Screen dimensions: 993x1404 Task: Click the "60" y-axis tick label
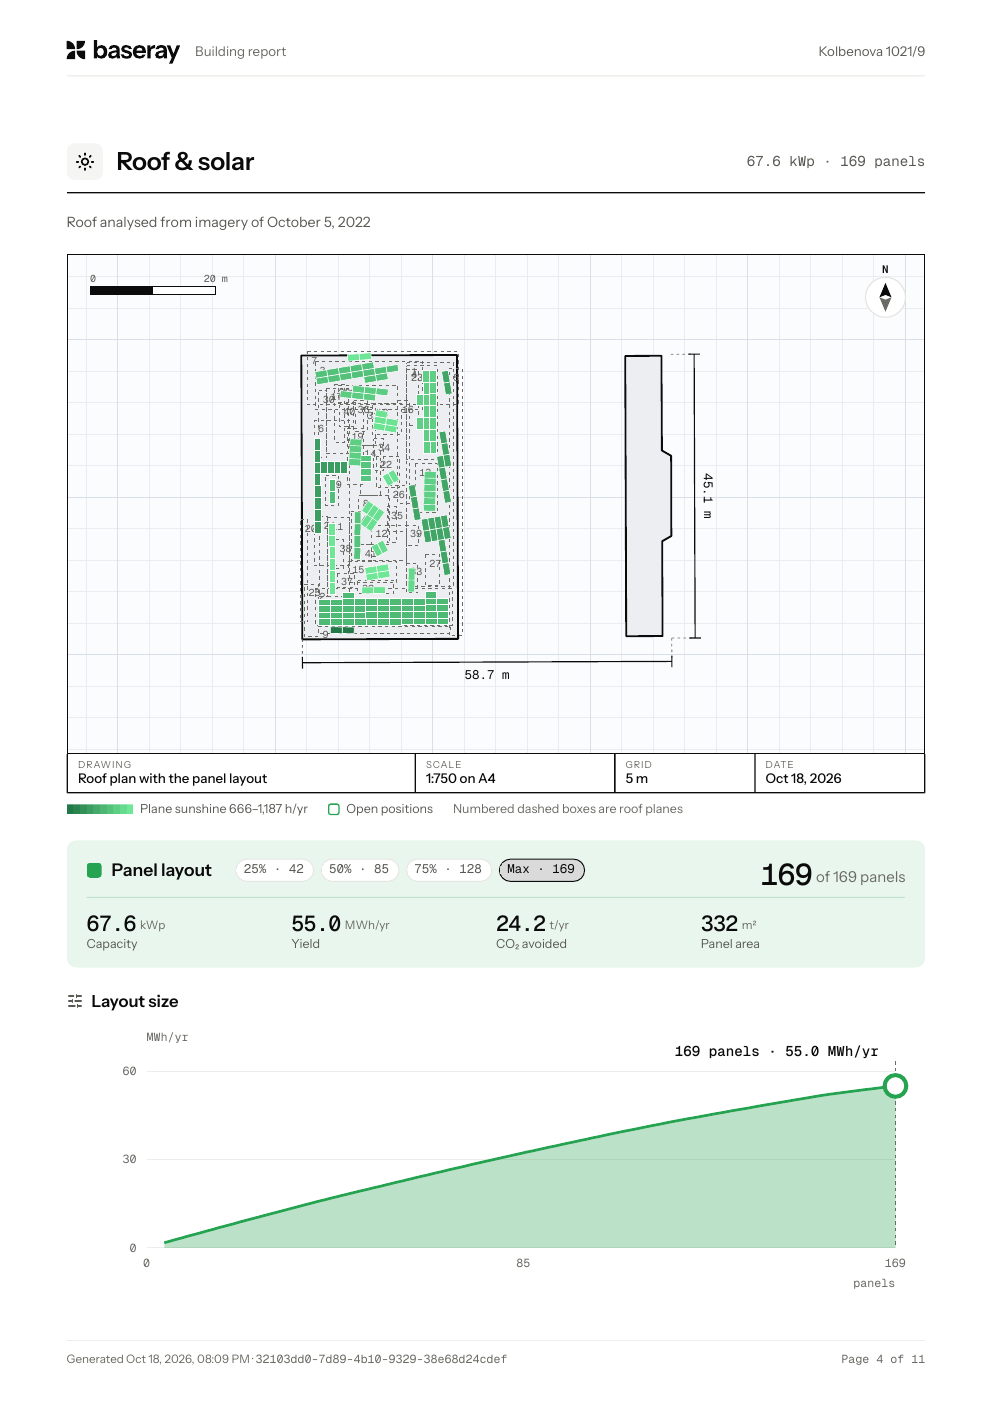pos(129,1071)
